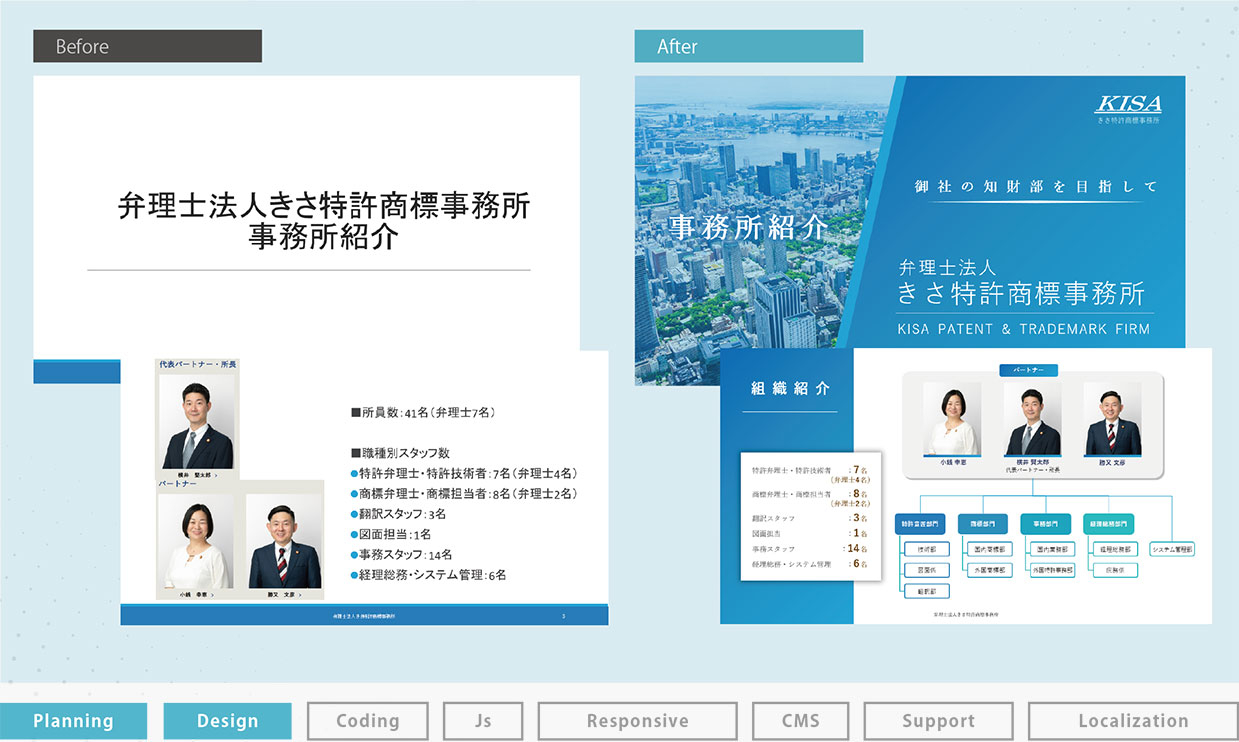1239x742 pixels.
Task: Click the Localization button
Action: tap(1132, 721)
